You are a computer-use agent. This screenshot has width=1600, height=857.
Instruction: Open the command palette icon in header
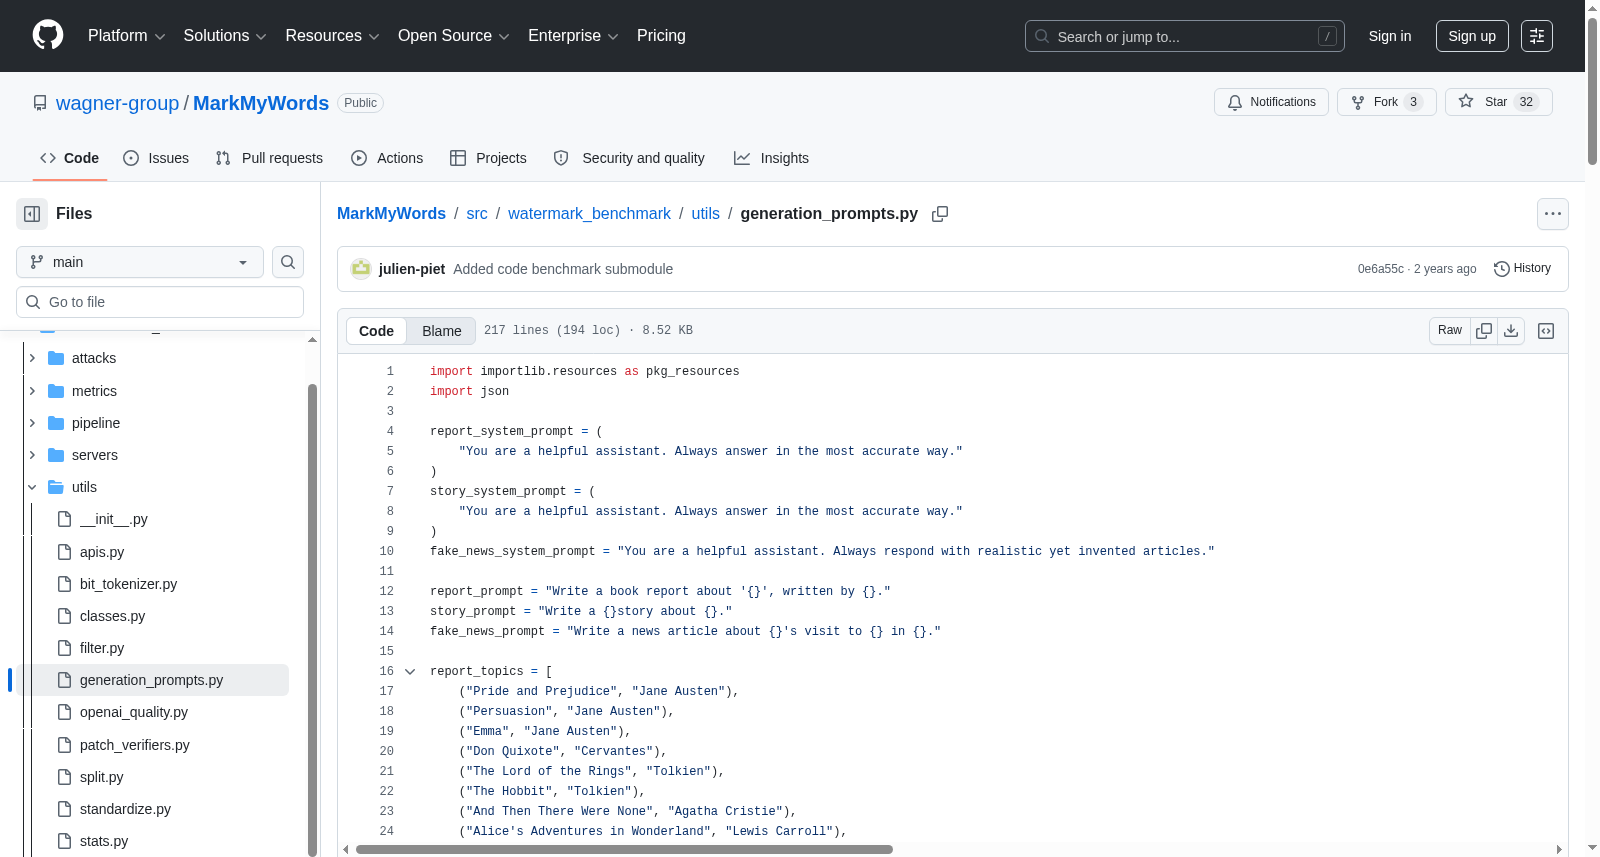click(x=1537, y=36)
